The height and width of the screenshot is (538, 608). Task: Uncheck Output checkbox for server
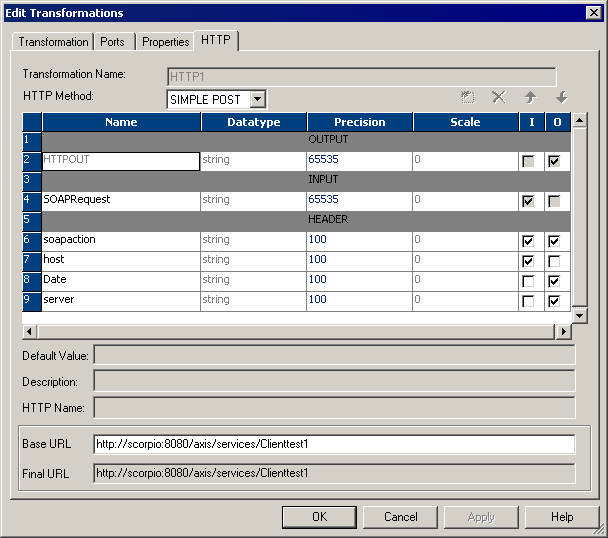click(554, 301)
